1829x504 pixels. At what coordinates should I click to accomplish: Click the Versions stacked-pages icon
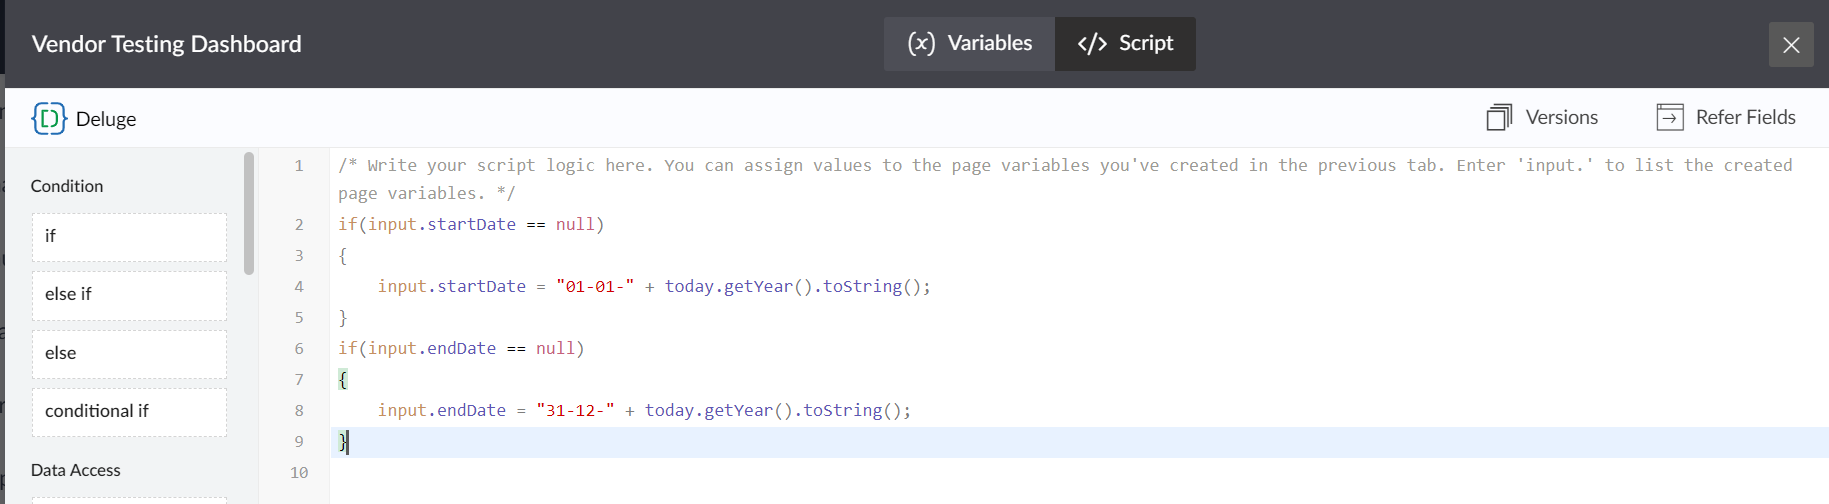pos(1499,117)
